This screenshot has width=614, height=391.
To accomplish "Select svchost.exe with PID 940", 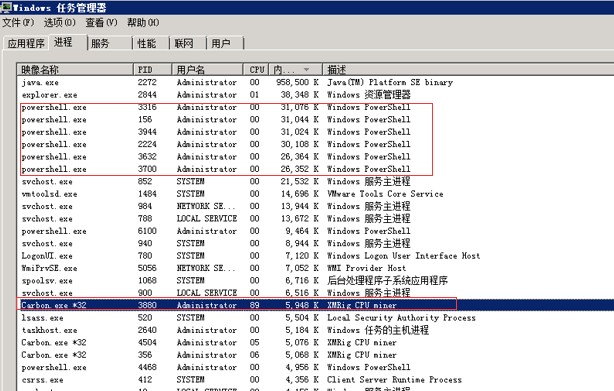I will (315, 243).
